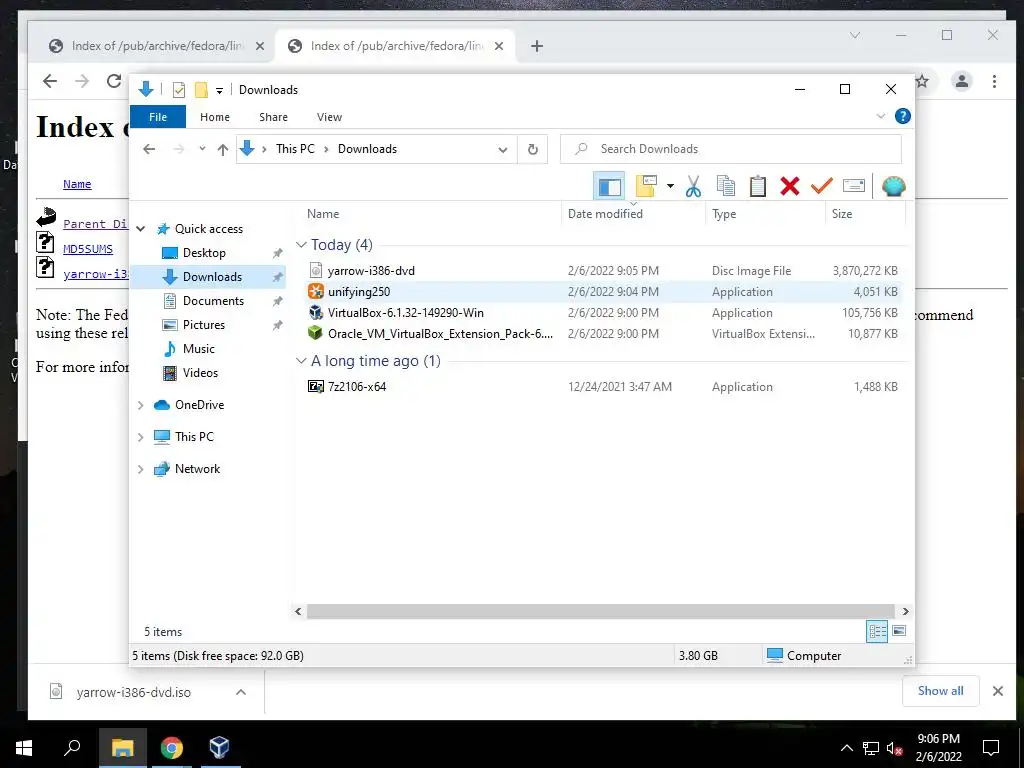Click the Cut scissors icon
Image resolution: width=1024 pixels, height=768 pixels.
[693, 187]
